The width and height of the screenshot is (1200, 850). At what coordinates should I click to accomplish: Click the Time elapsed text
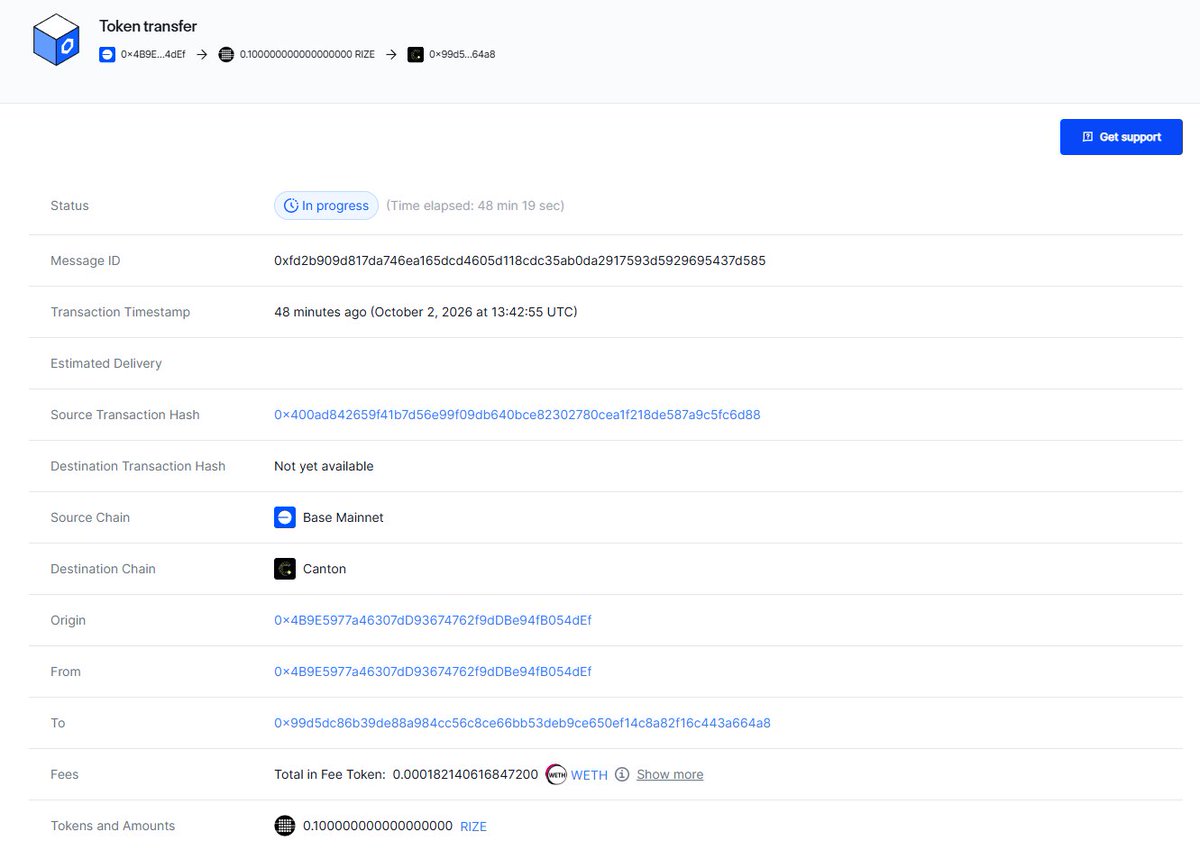pyautogui.click(x=475, y=206)
